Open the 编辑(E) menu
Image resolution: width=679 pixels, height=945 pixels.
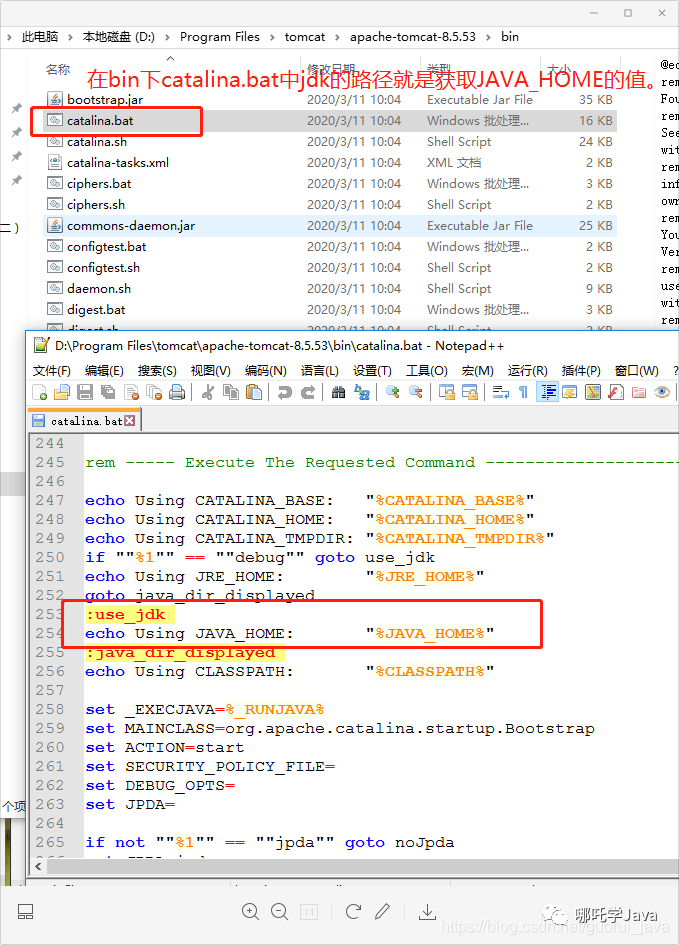pyautogui.click(x=104, y=371)
